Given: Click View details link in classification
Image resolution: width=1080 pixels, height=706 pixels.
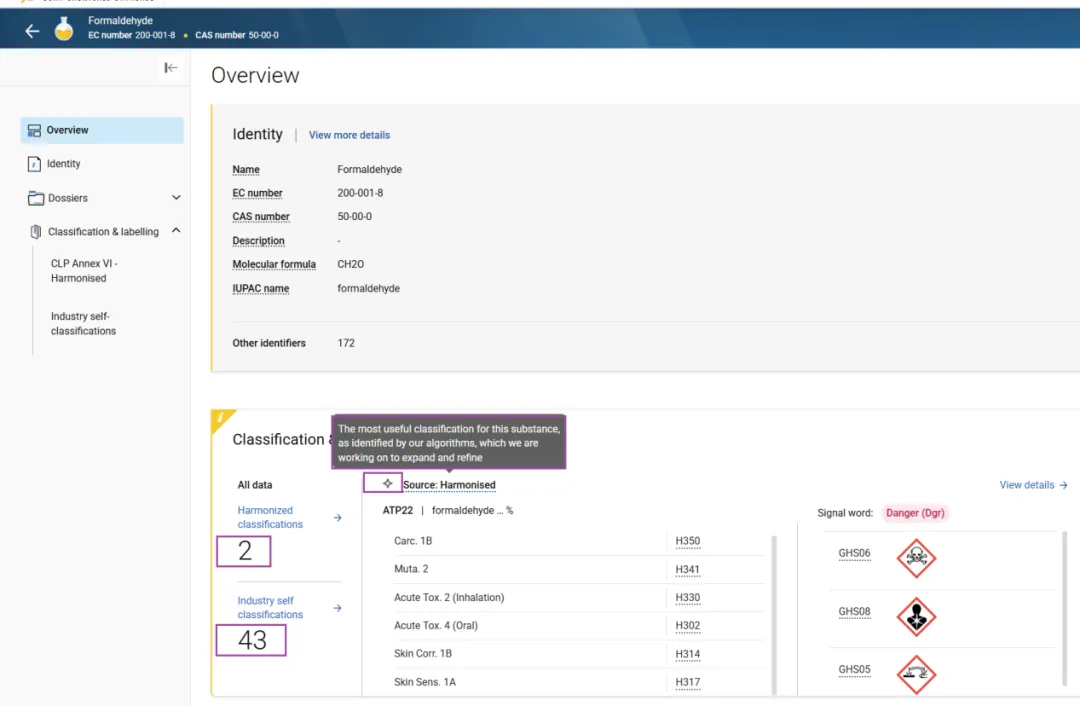Looking at the screenshot, I should coord(1033,485).
